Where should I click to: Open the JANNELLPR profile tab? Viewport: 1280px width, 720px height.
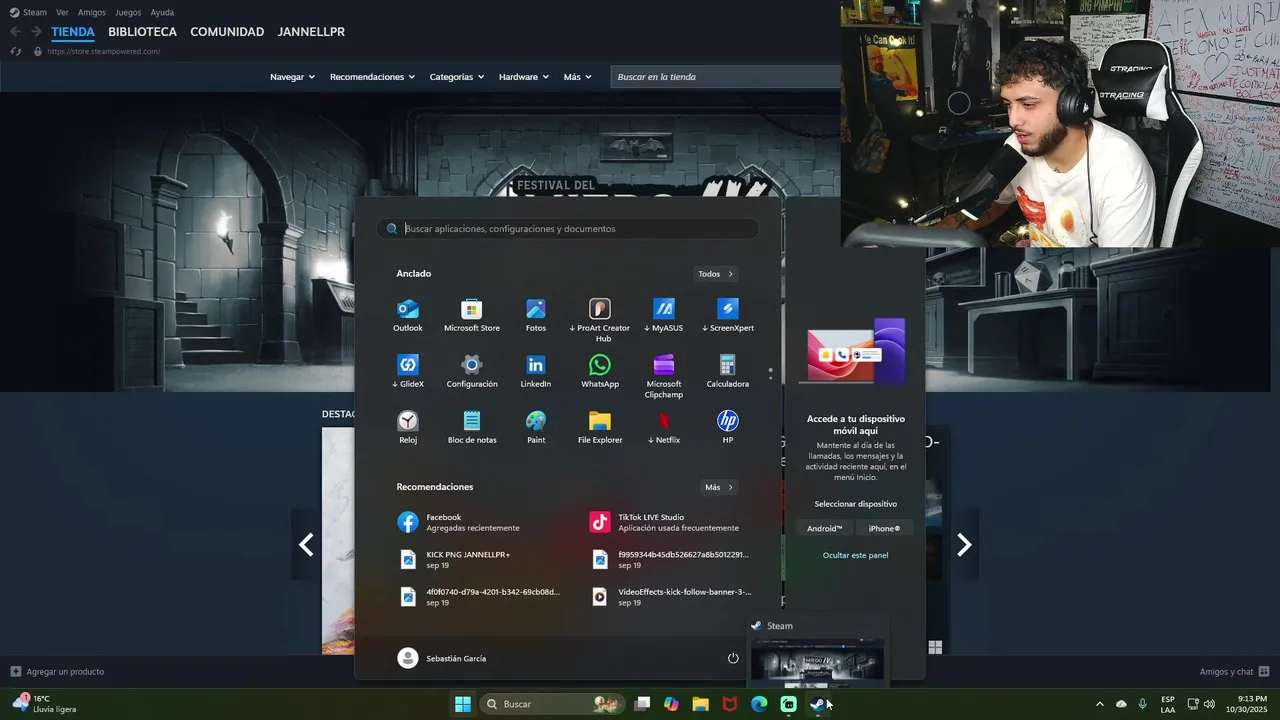click(x=311, y=32)
